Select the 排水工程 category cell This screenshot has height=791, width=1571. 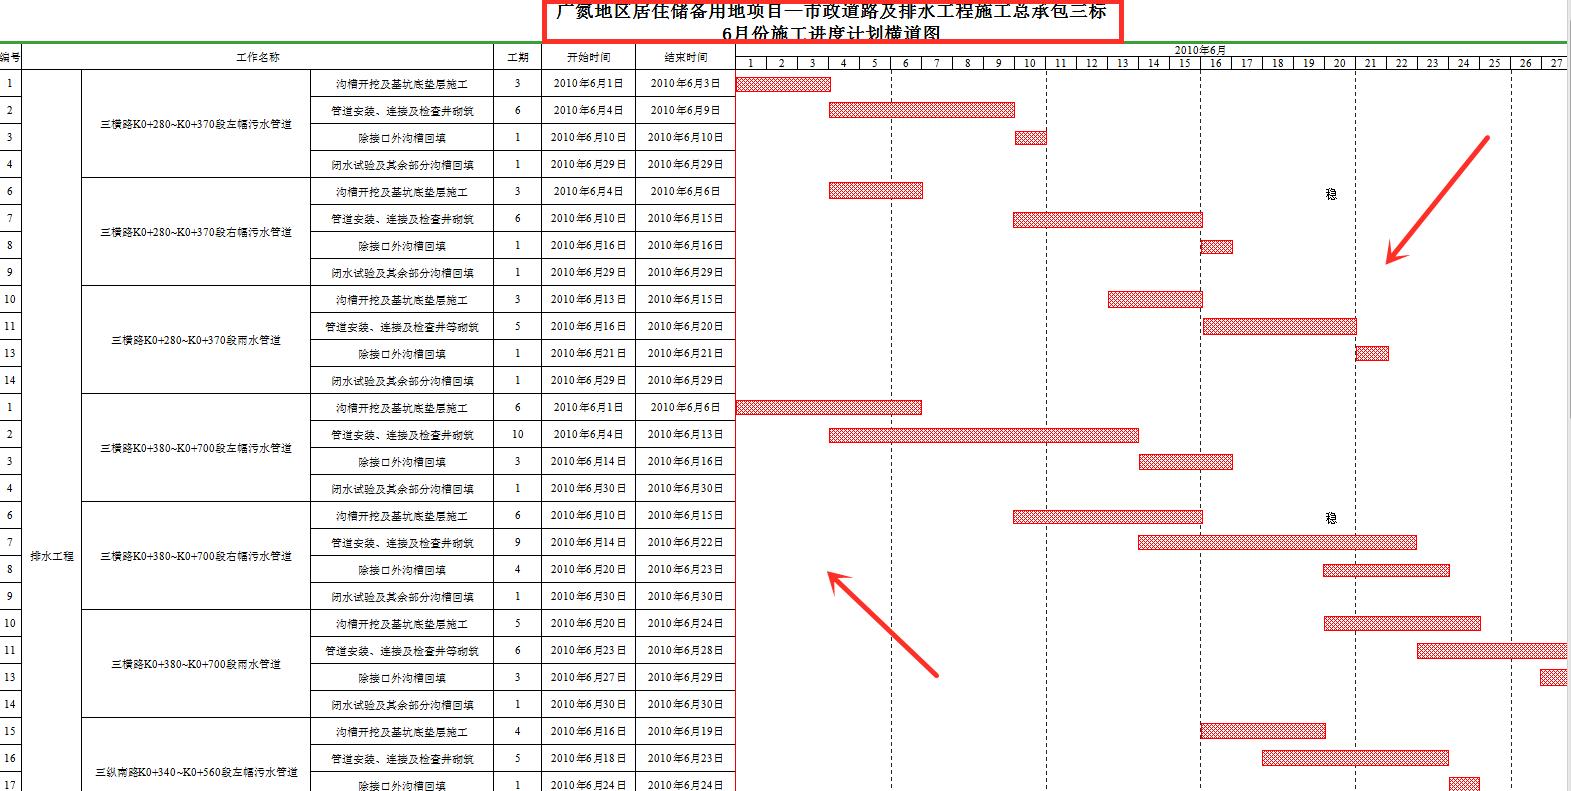pos(52,556)
